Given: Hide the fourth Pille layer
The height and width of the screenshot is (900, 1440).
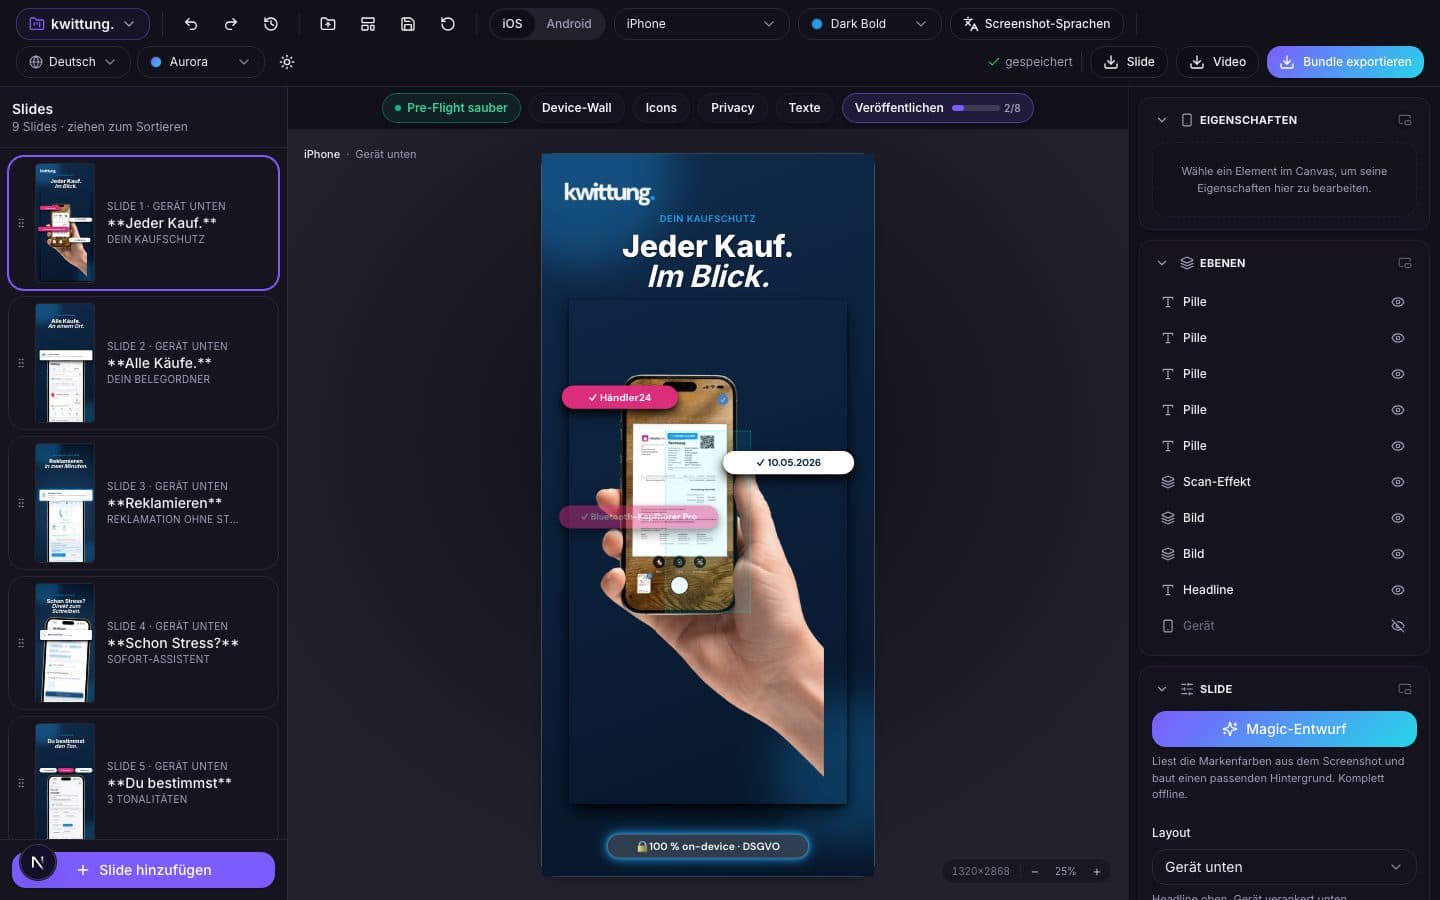Looking at the screenshot, I should point(1398,410).
